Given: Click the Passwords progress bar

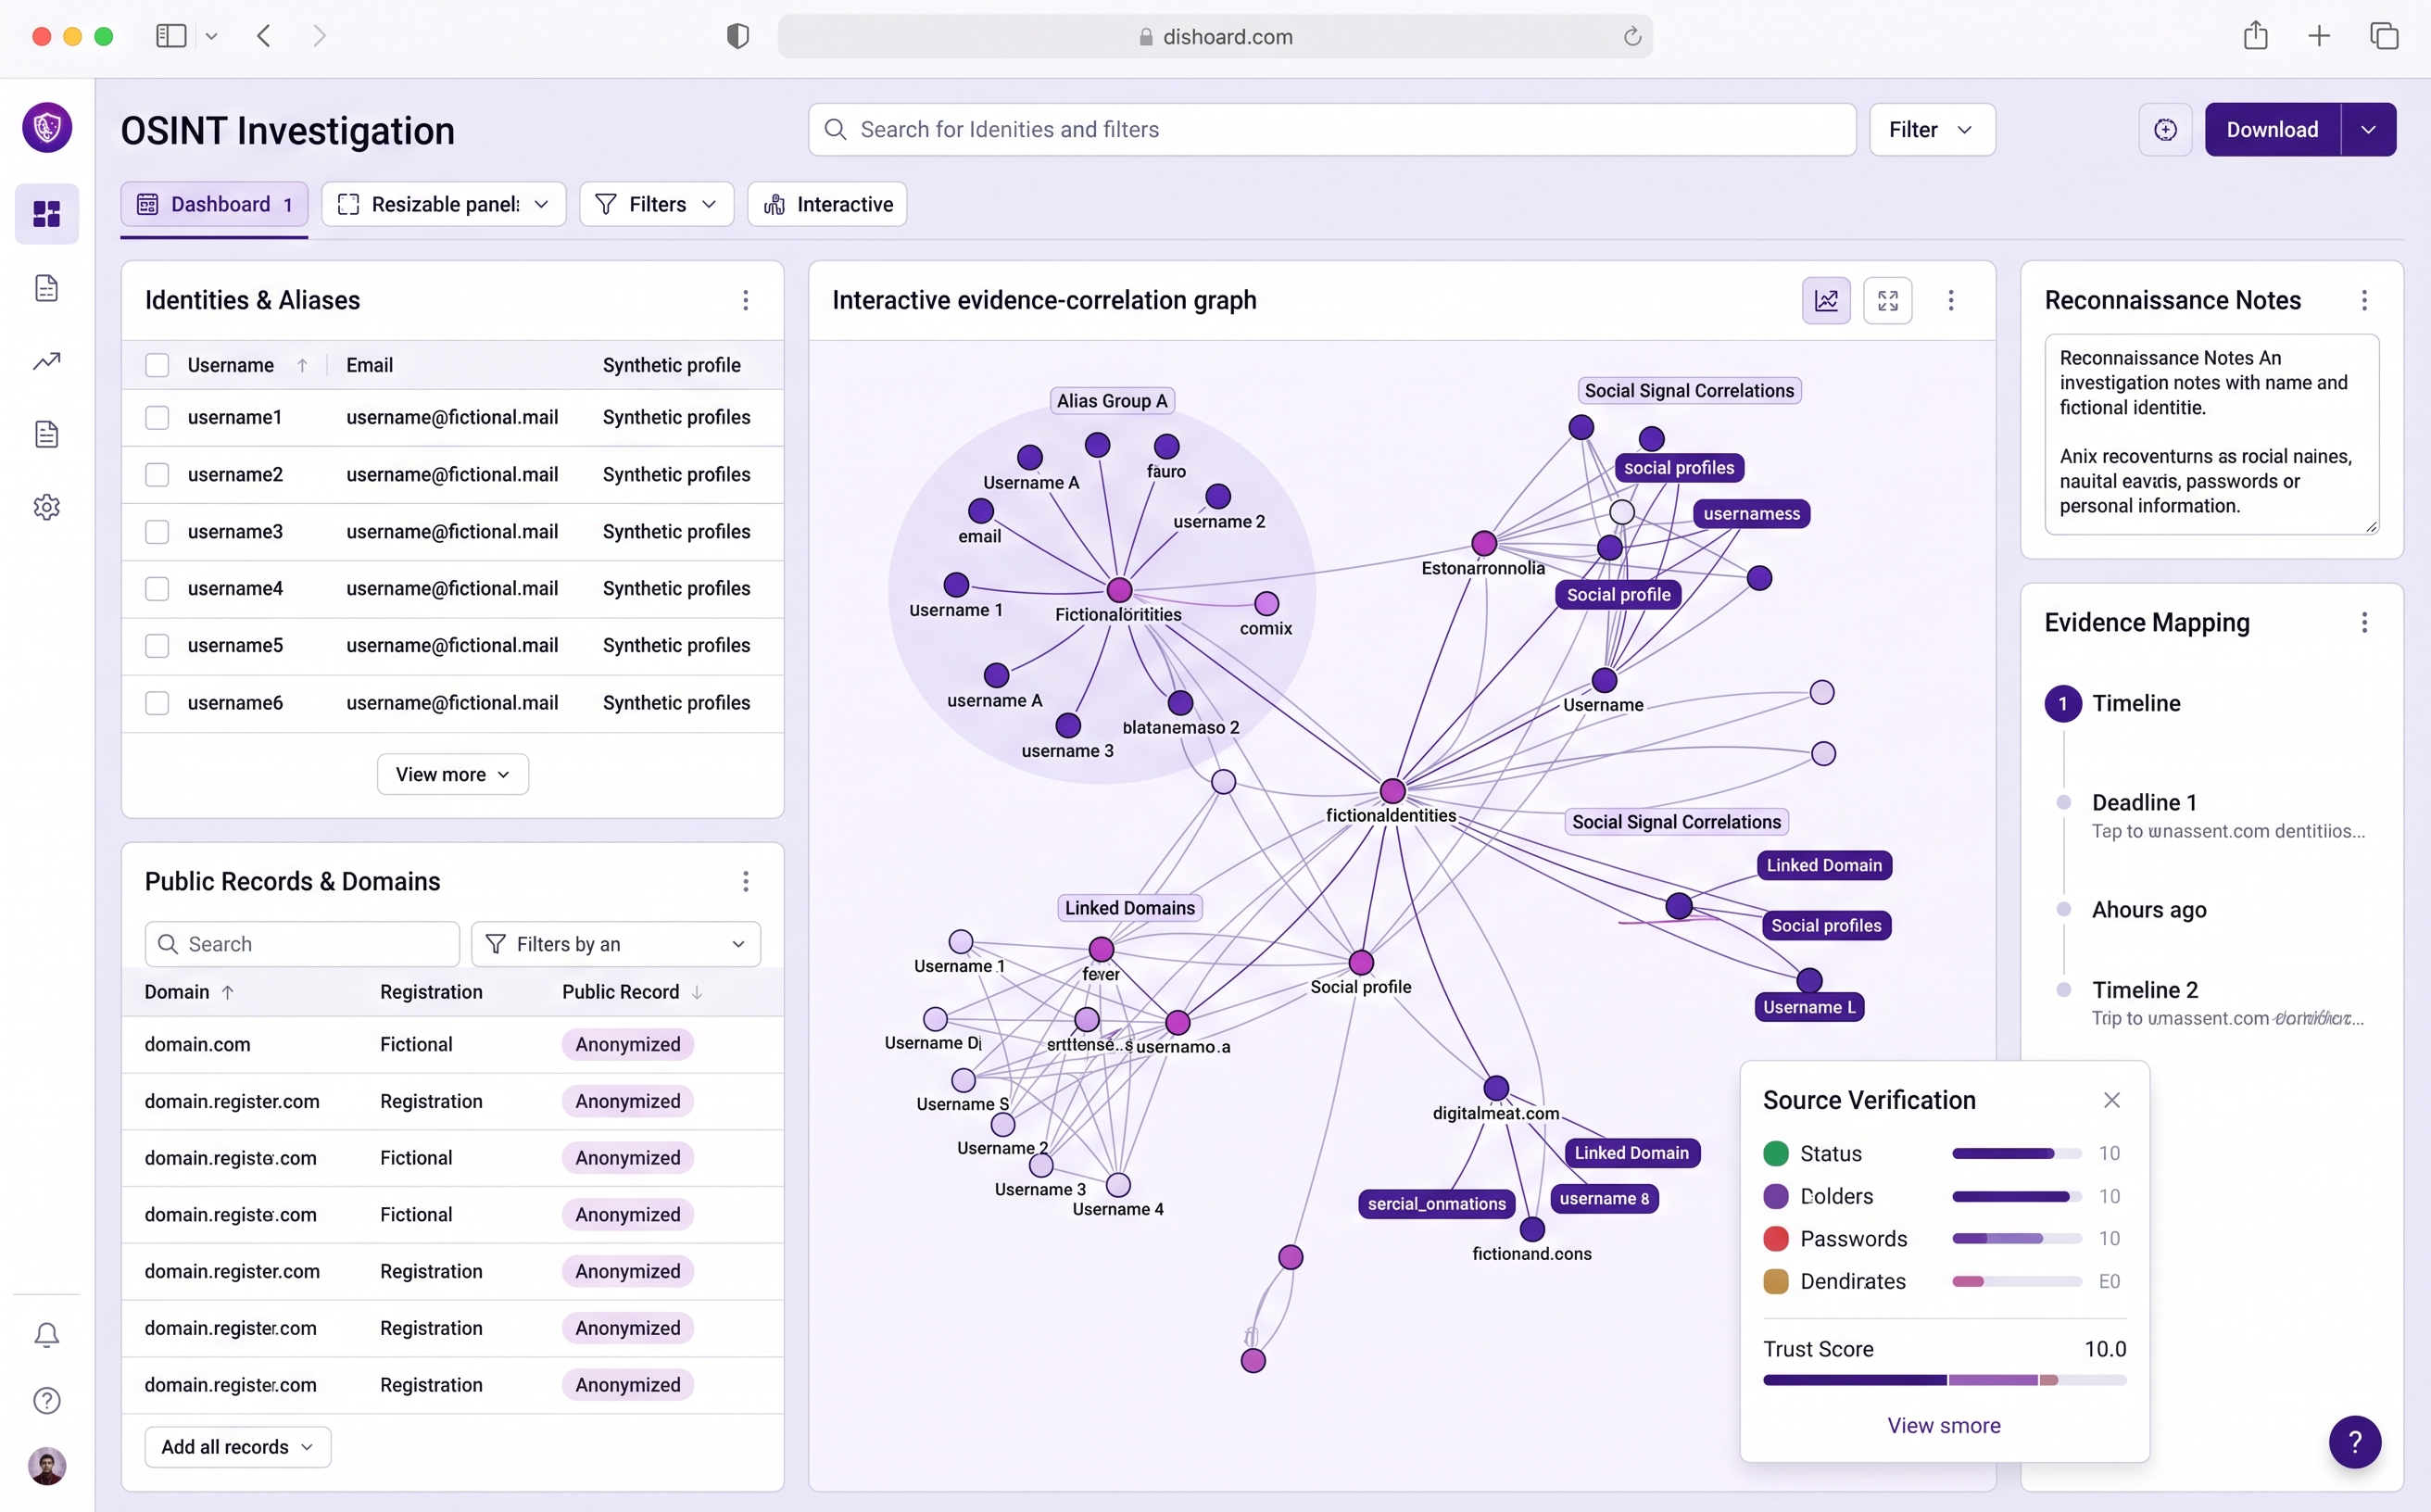Looking at the screenshot, I should (x=2016, y=1239).
